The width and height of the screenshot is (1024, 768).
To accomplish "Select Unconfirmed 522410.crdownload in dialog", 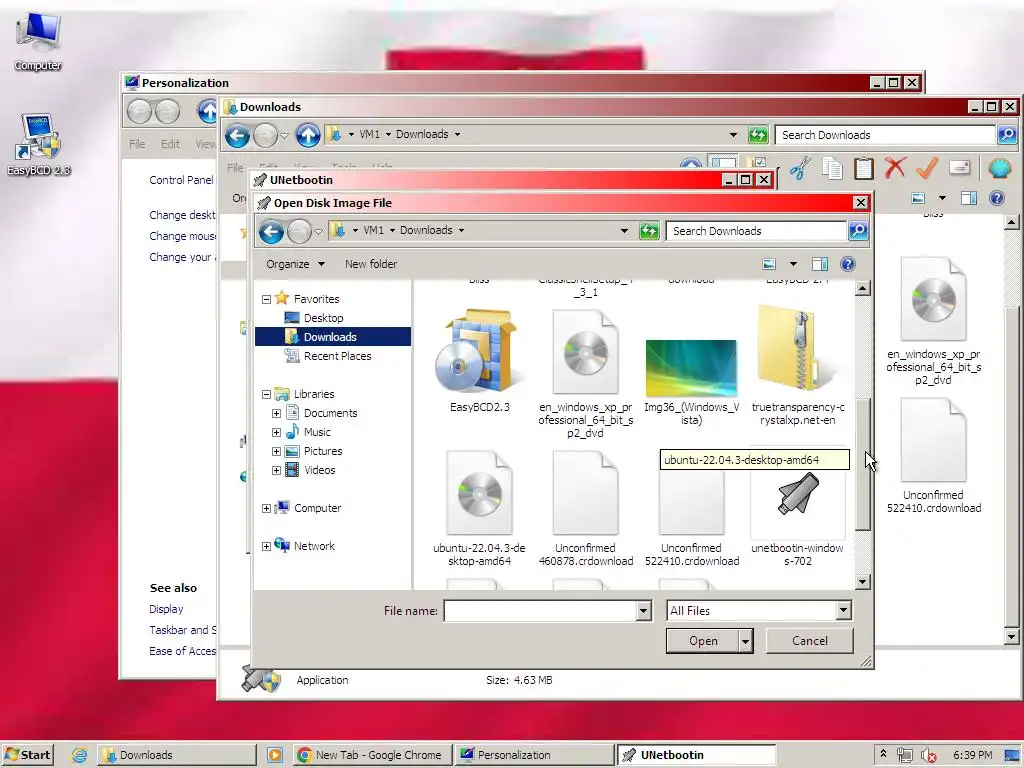I will point(692,516).
